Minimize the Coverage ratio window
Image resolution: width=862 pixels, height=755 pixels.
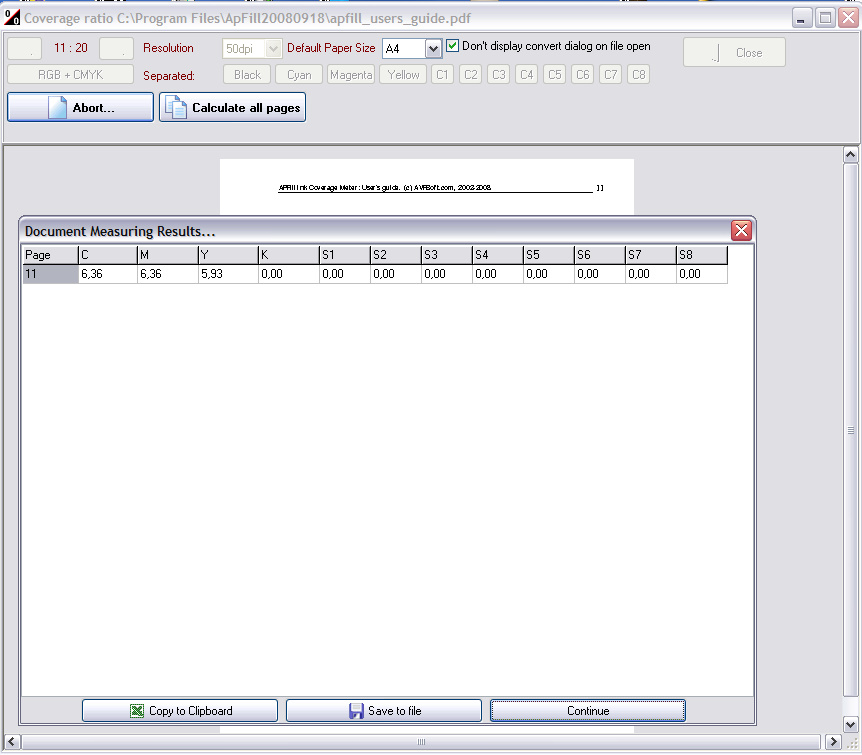point(802,18)
